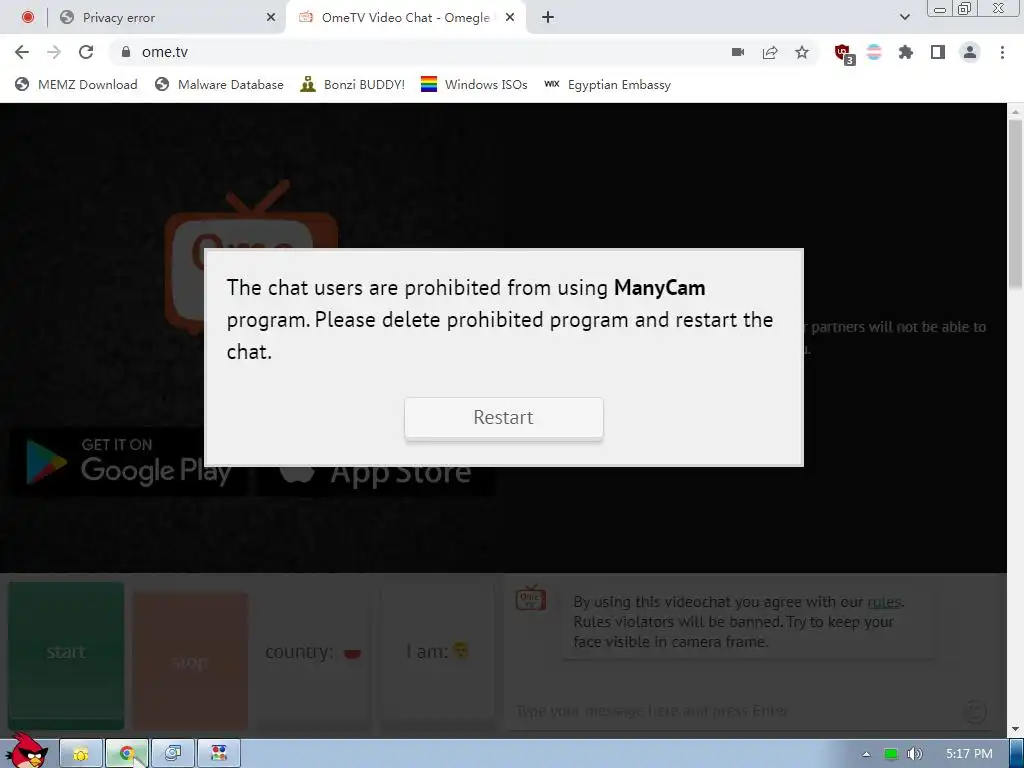This screenshot has width=1024, height=768.
Task: Toggle the browser side panel
Action: (x=938, y=52)
